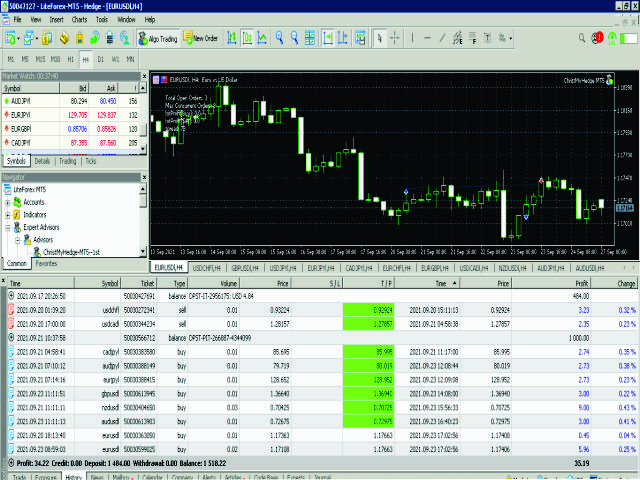Close the Market Watch panel

(144, 76)
